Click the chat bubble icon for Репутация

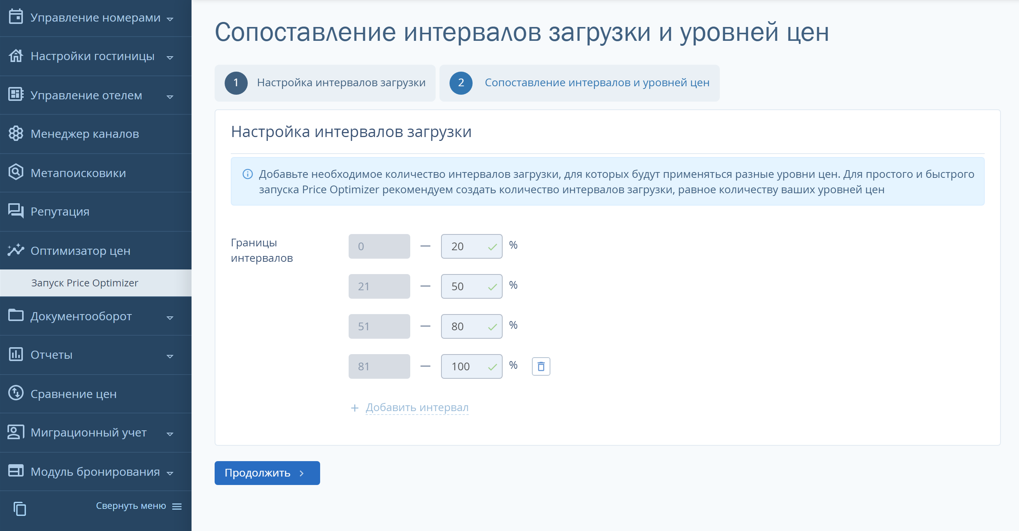[16, 211]
